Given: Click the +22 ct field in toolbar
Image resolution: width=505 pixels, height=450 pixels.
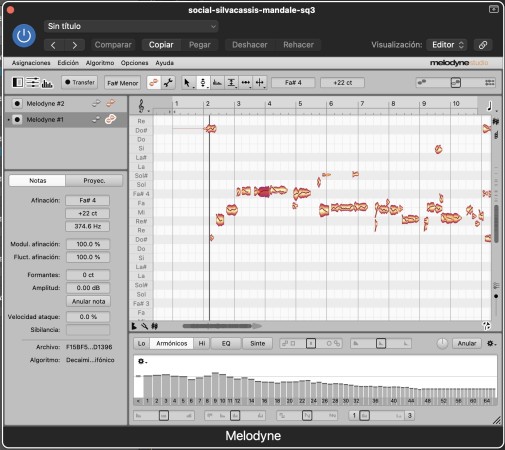Looking at the screenshot, I should (342, 83).
